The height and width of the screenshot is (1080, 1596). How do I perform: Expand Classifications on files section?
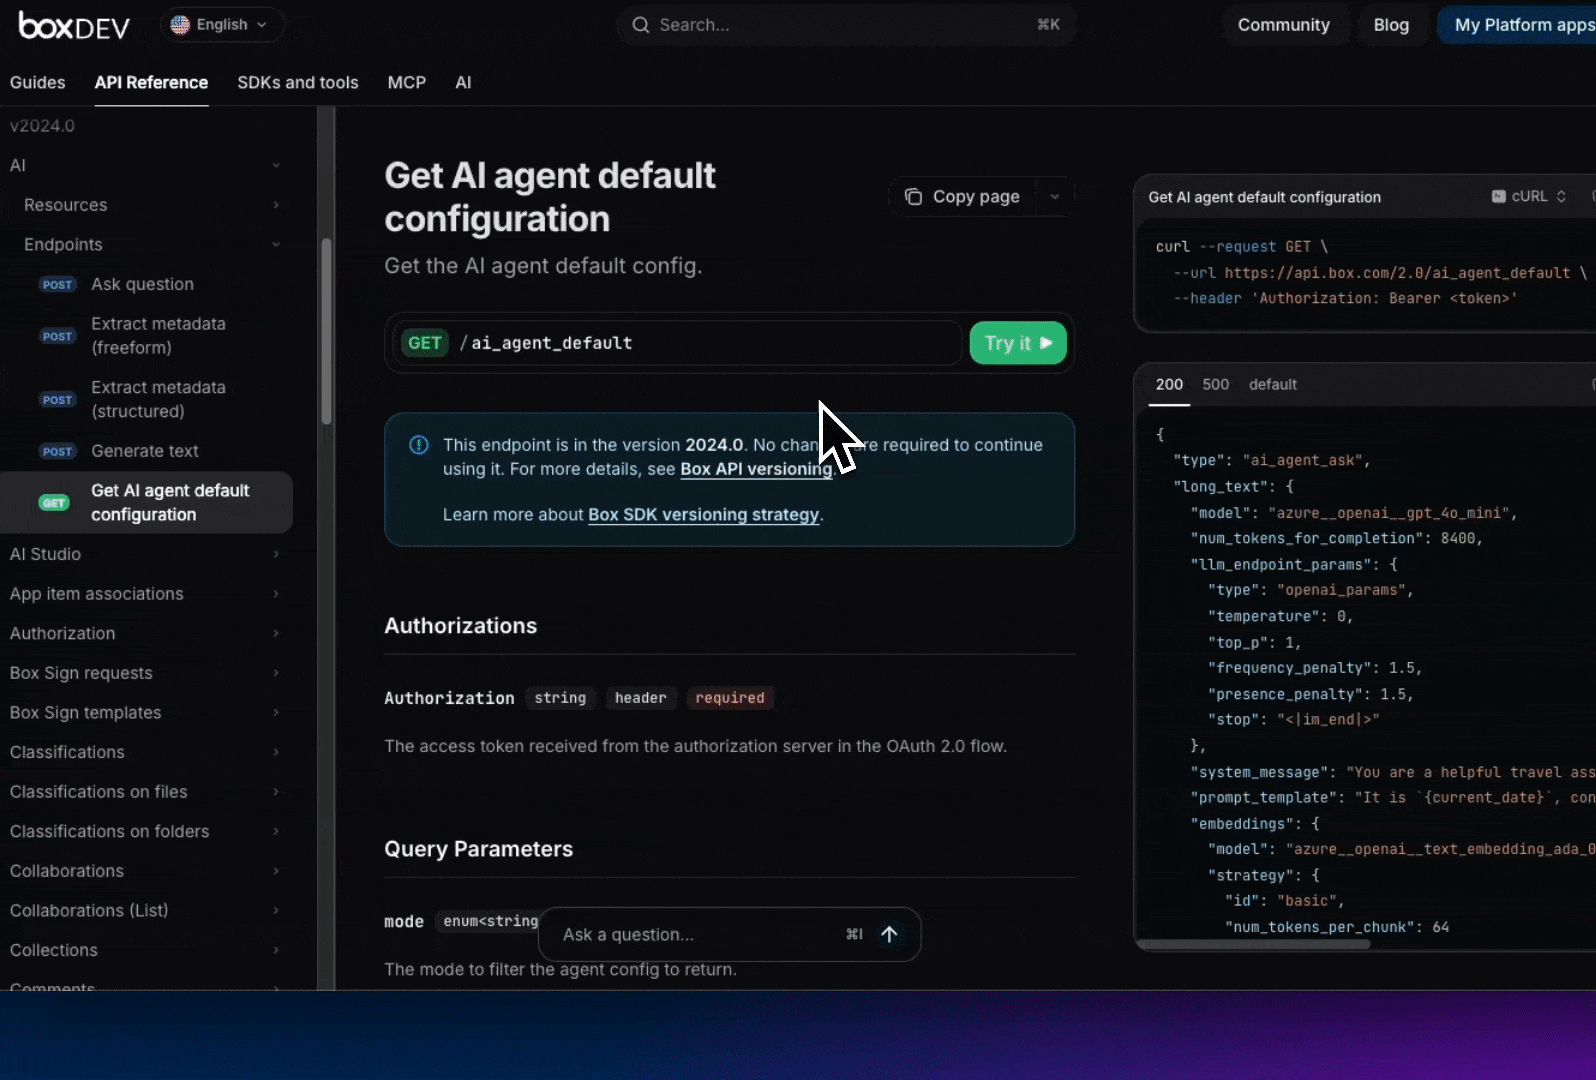click(x=146, y=792)
